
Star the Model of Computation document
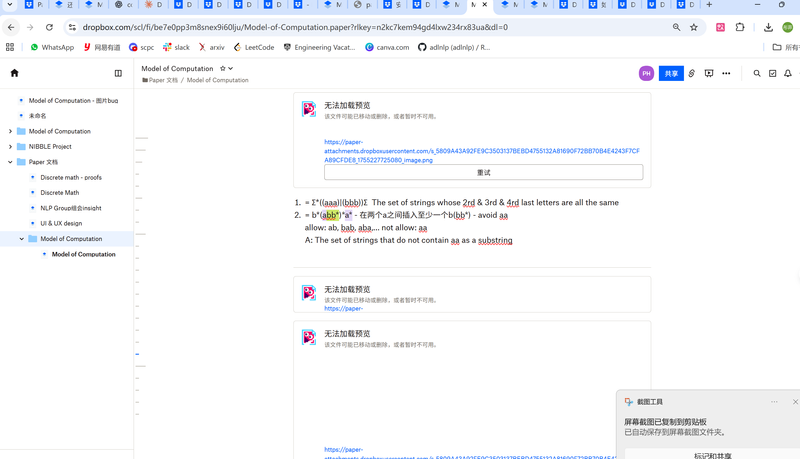point(222,69)
